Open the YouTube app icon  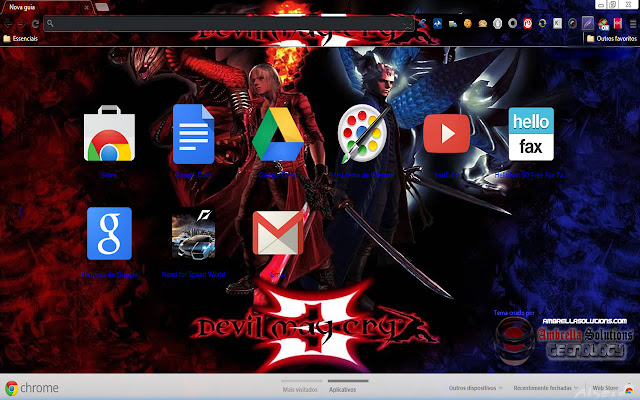[x=447, y=133]
